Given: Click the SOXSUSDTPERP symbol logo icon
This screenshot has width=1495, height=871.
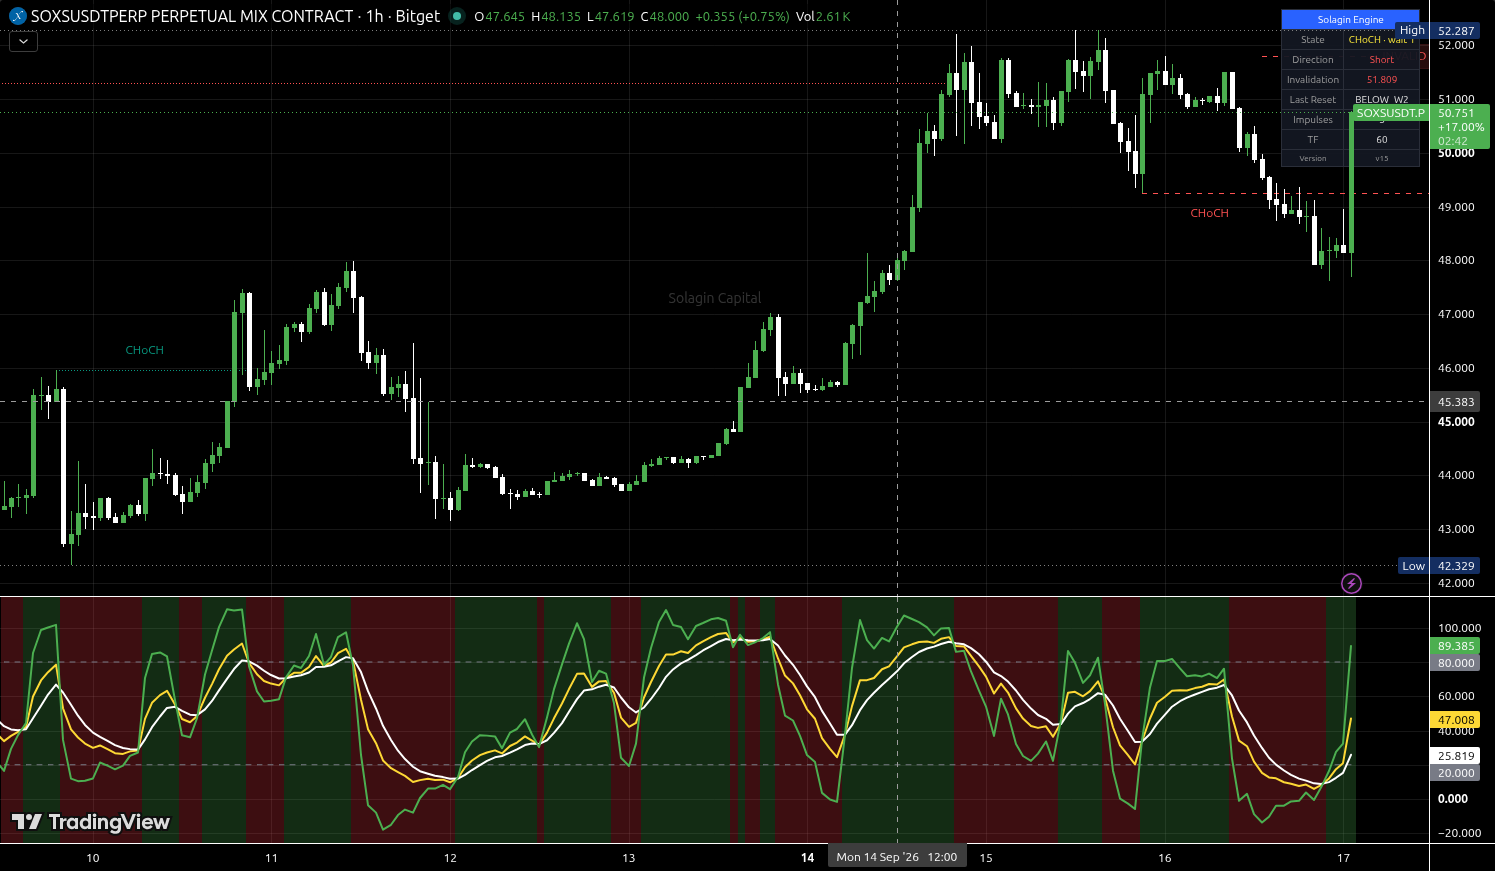Looking at the screenshot, I should coord(18,16).
